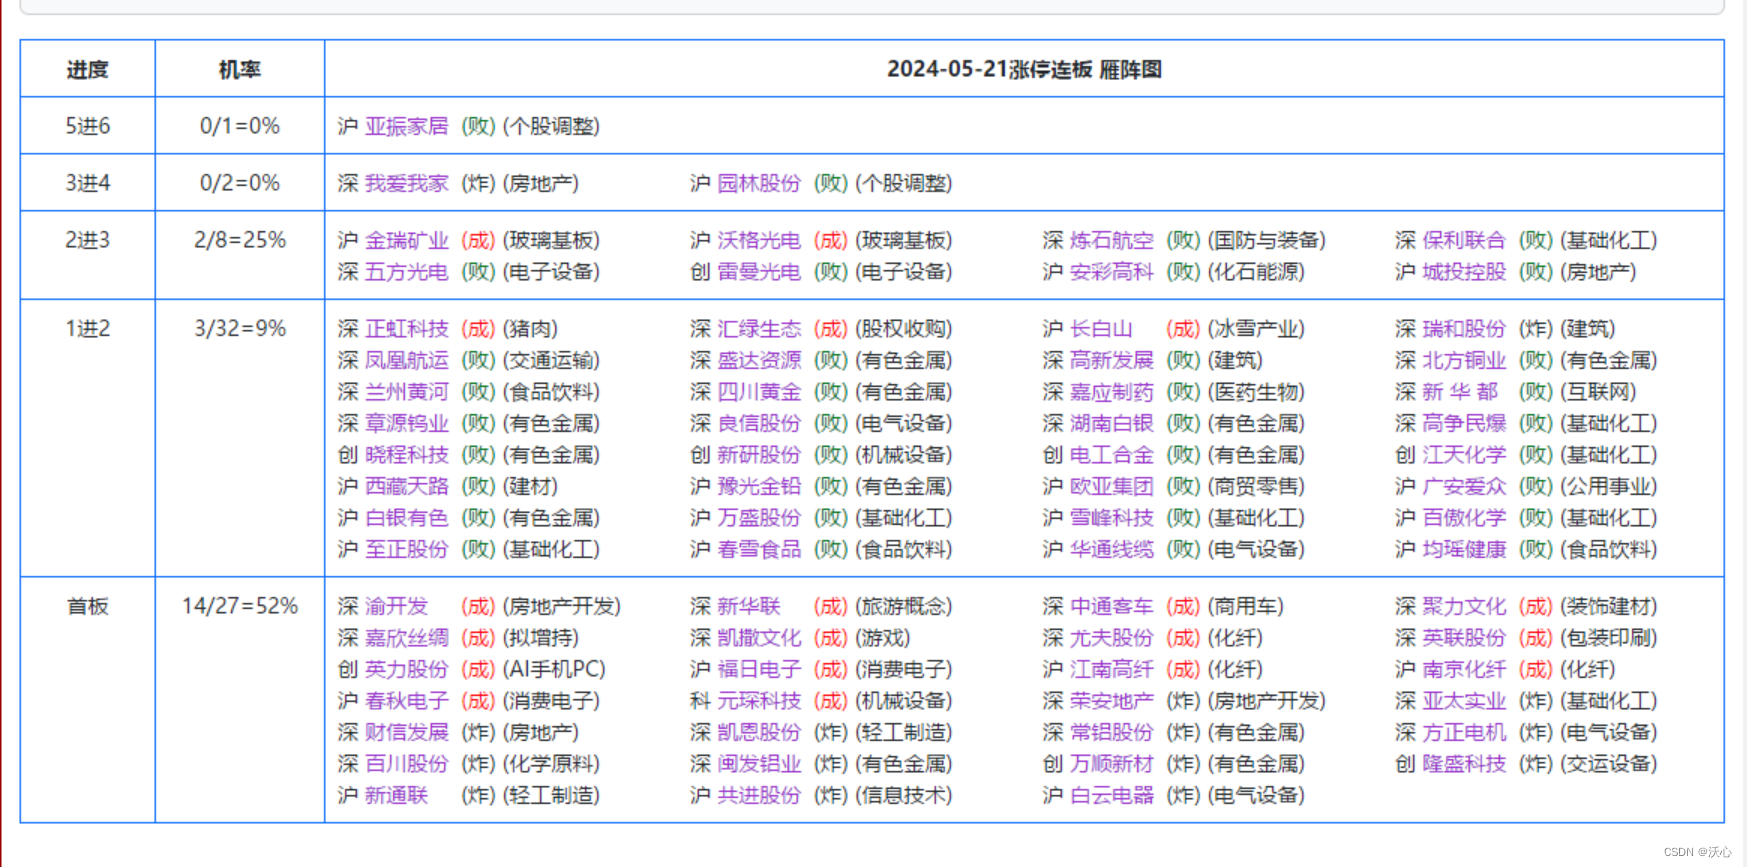Click the 荣安地产 stock link

pyautogui.click(x=1112, y=701)
